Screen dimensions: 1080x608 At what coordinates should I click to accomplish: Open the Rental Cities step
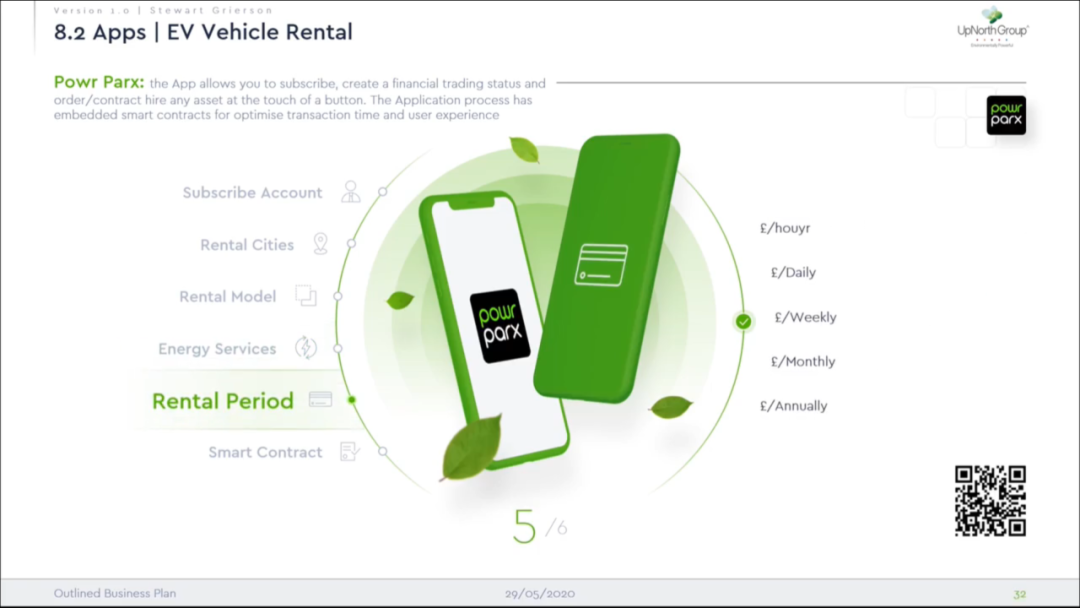click(x=247, y=244)
